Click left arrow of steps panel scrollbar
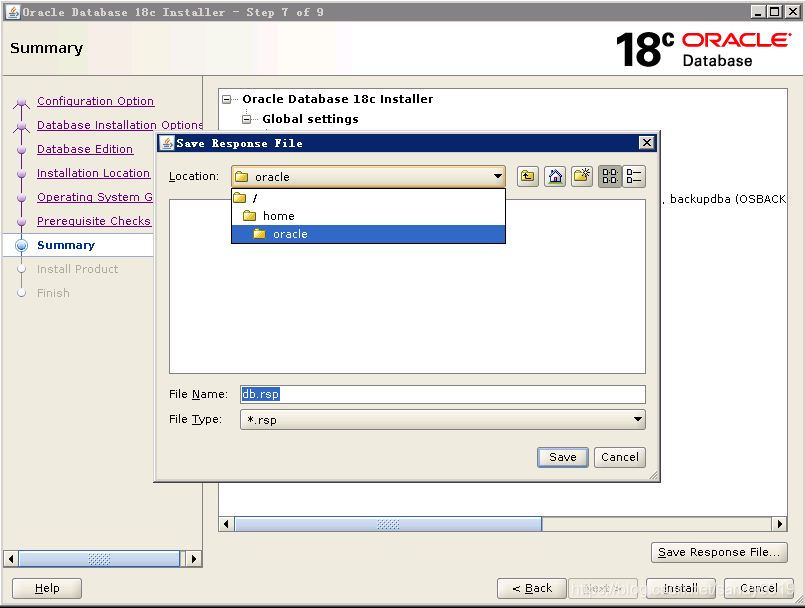The image size is (805, 608). click(x=11, y=559)
